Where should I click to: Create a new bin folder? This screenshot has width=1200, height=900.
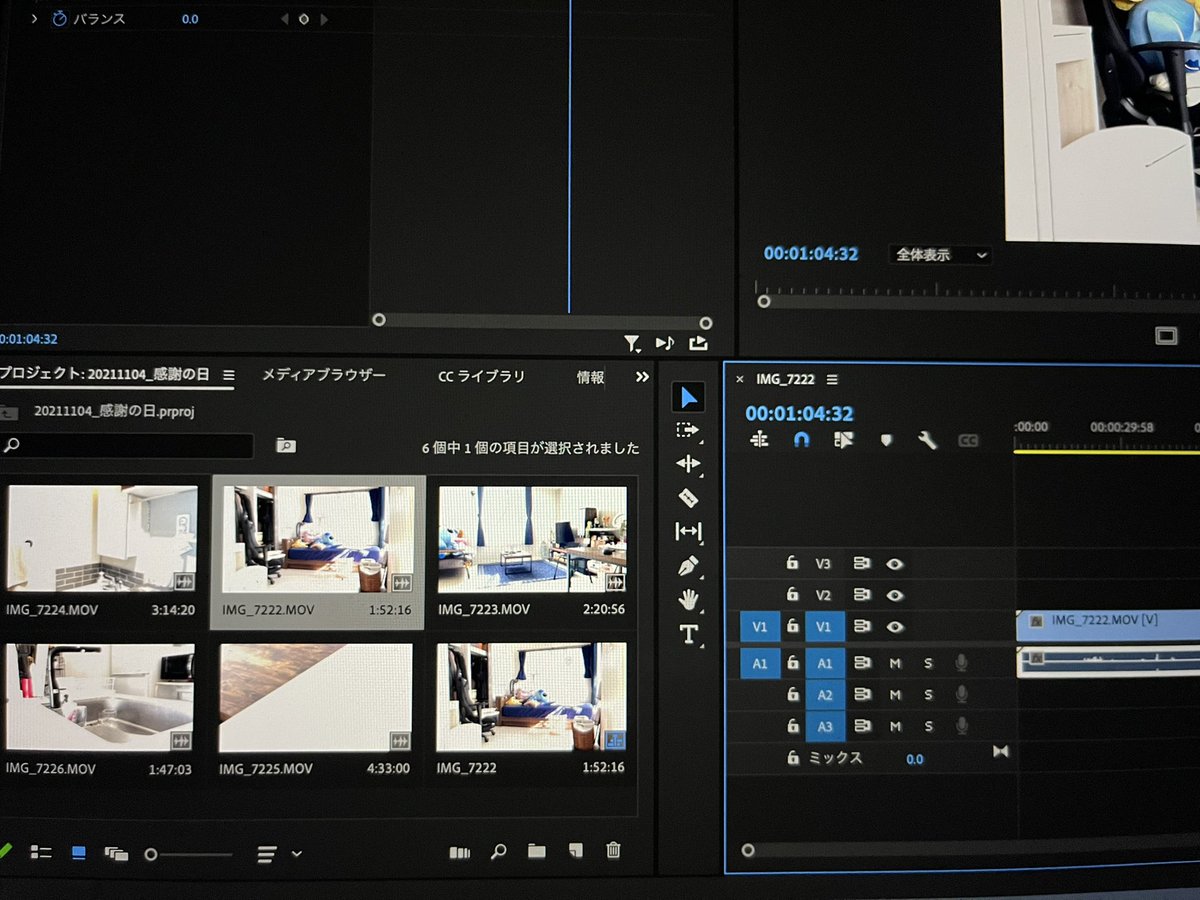coord(537,851)
